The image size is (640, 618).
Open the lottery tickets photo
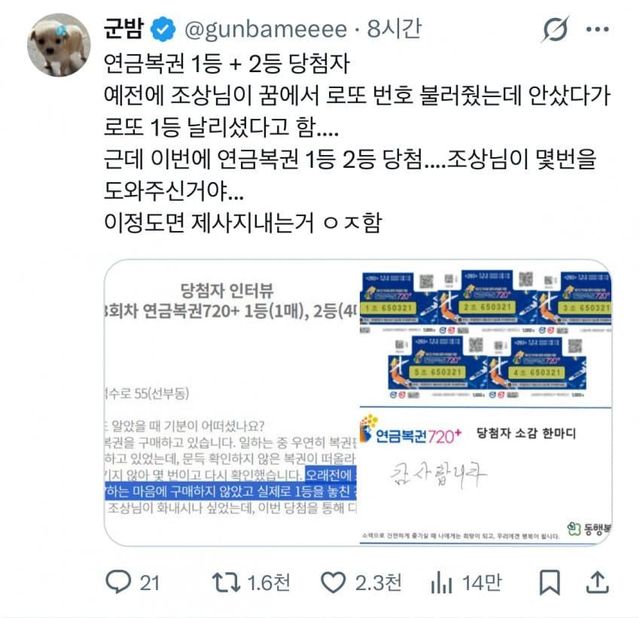tap(486, 334)
